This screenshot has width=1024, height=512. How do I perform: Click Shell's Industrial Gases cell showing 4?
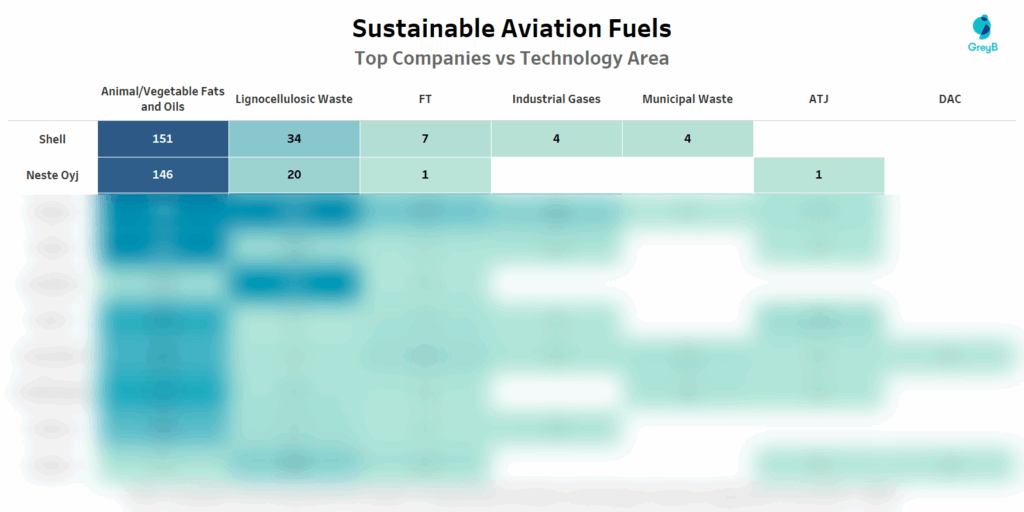pos(556,139)
